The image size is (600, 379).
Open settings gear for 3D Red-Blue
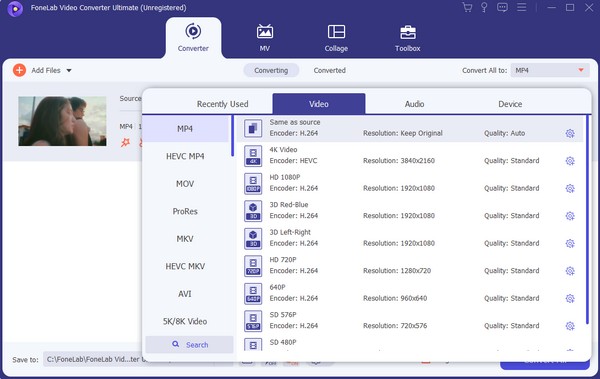(x=570, y=216)
